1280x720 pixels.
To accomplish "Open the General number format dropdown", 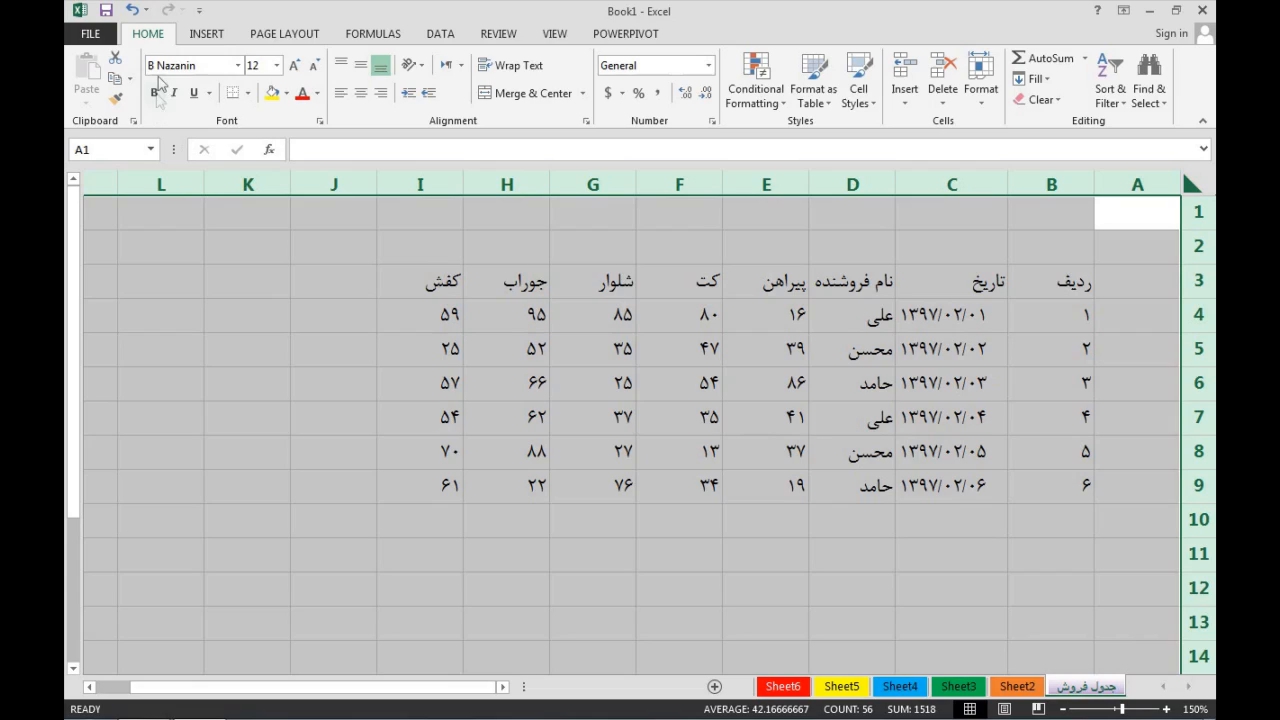I will click(708, 66).
